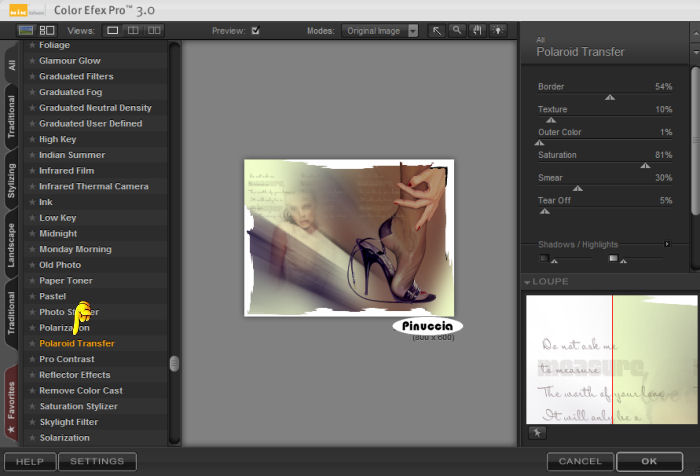Click the lightbulb background color icon

coord(498,31)
